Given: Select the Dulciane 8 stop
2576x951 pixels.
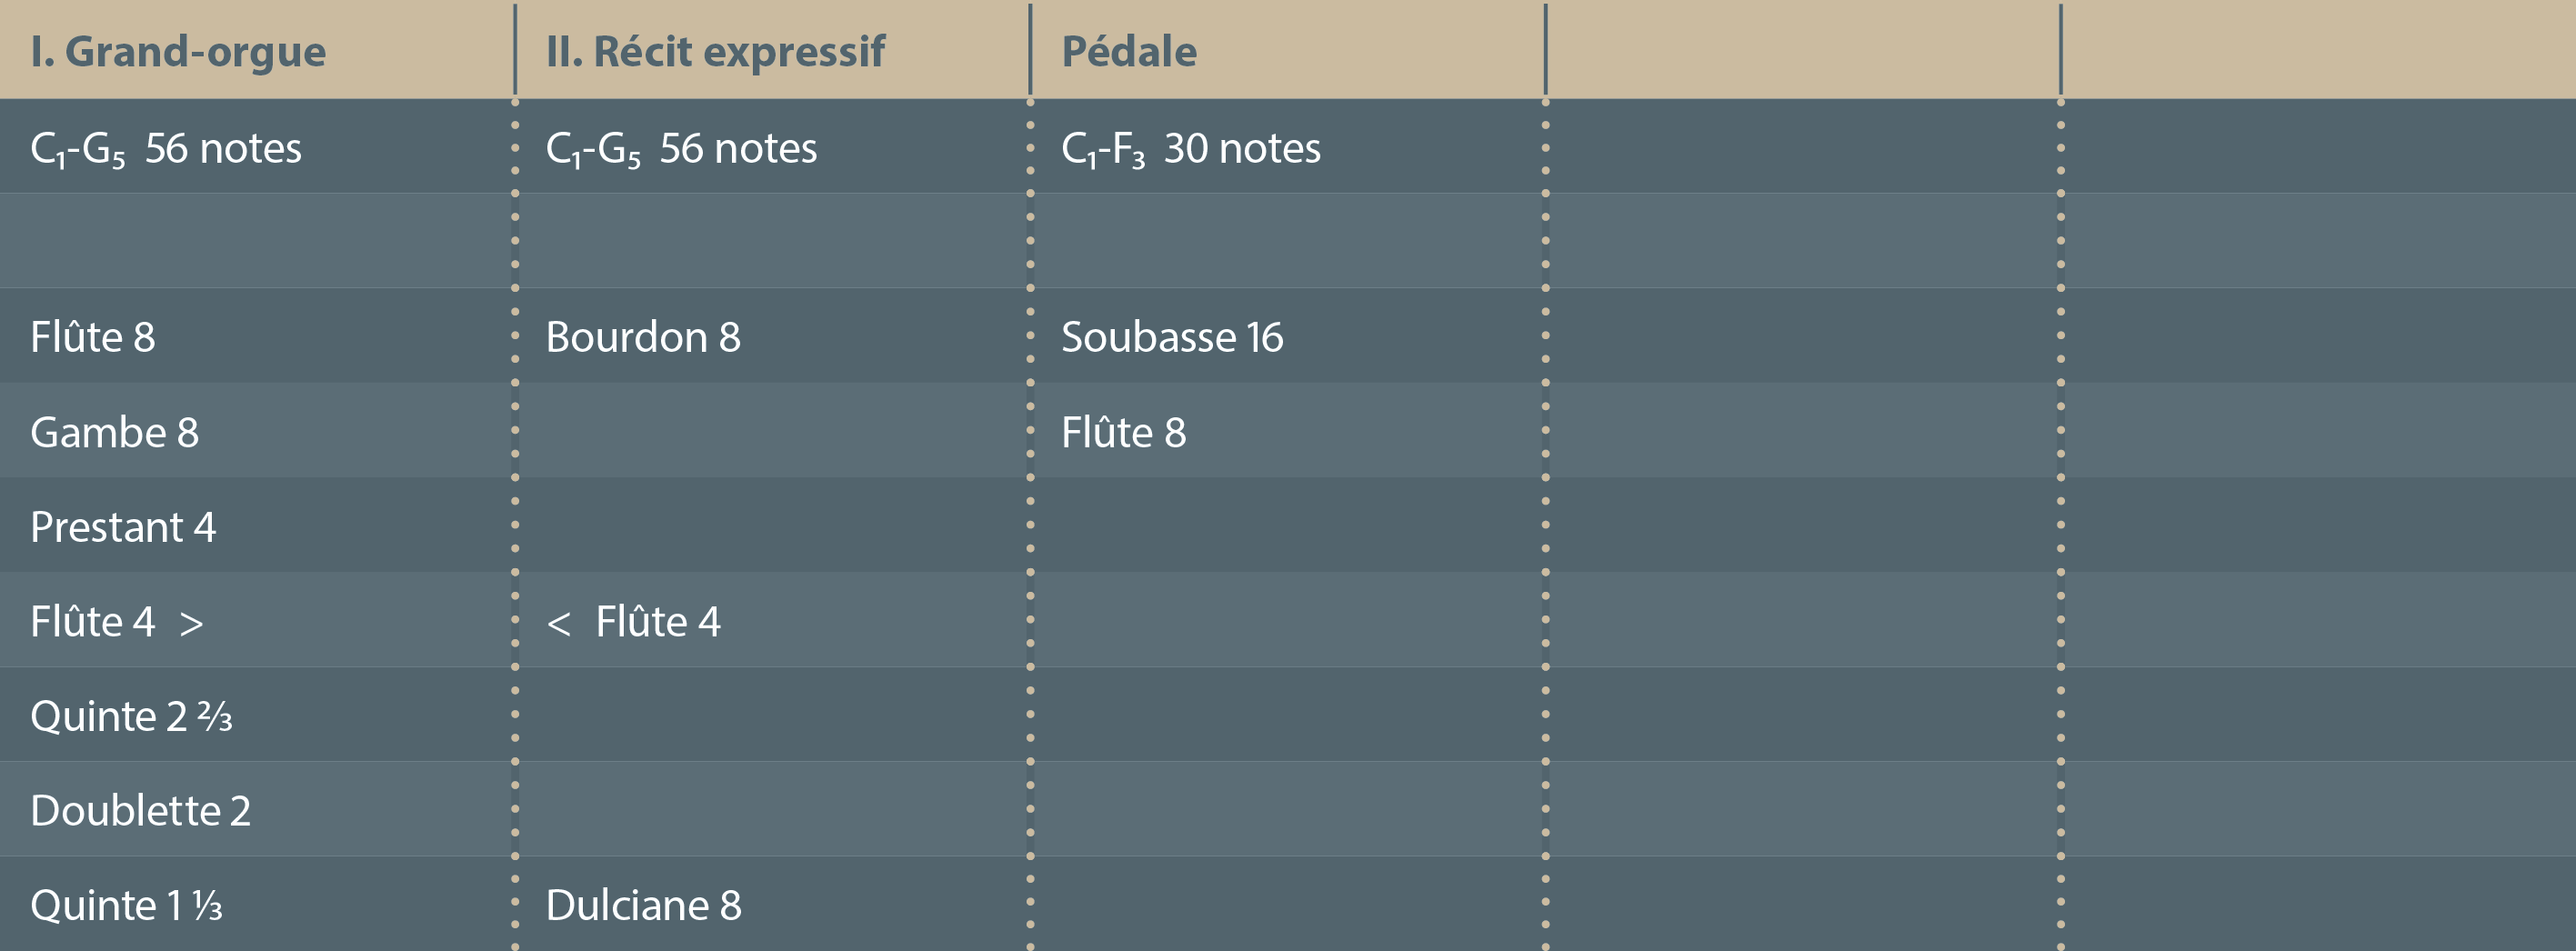Looking at the screenshot, I should pos(643,905).
